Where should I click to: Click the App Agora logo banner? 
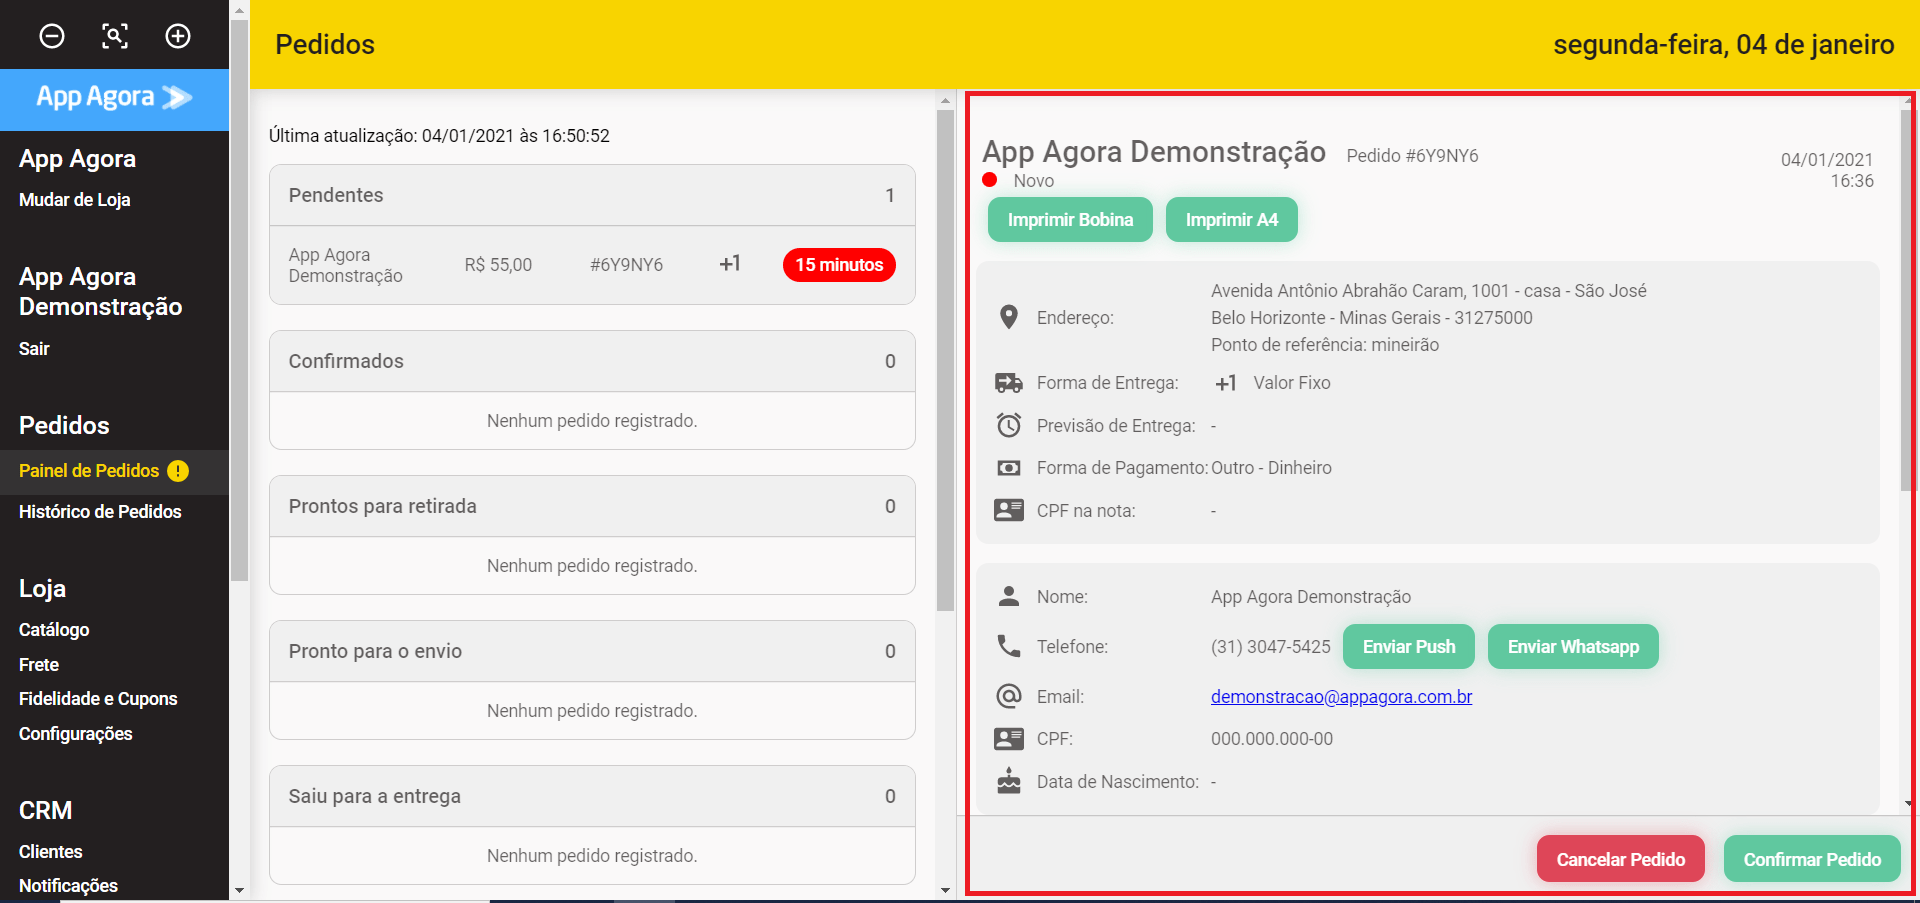pyautogui.click(x=114, y=98)
